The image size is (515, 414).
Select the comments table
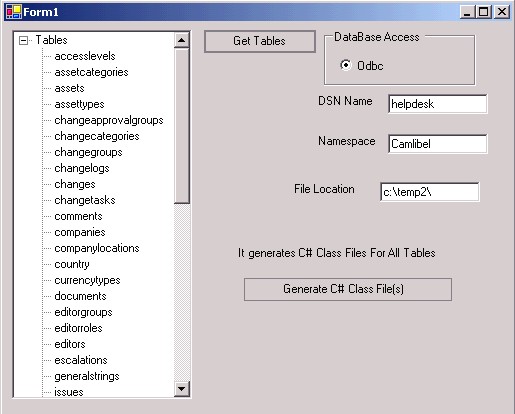tap(78, 216)
